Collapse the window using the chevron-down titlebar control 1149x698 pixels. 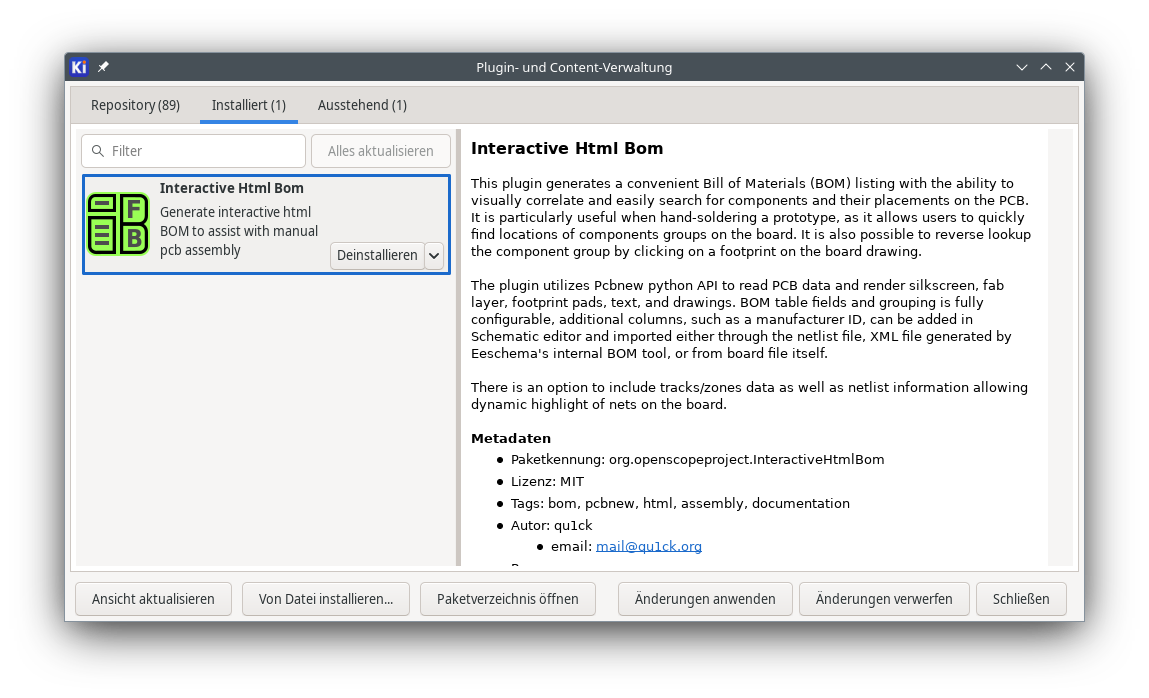point(1021,67)
